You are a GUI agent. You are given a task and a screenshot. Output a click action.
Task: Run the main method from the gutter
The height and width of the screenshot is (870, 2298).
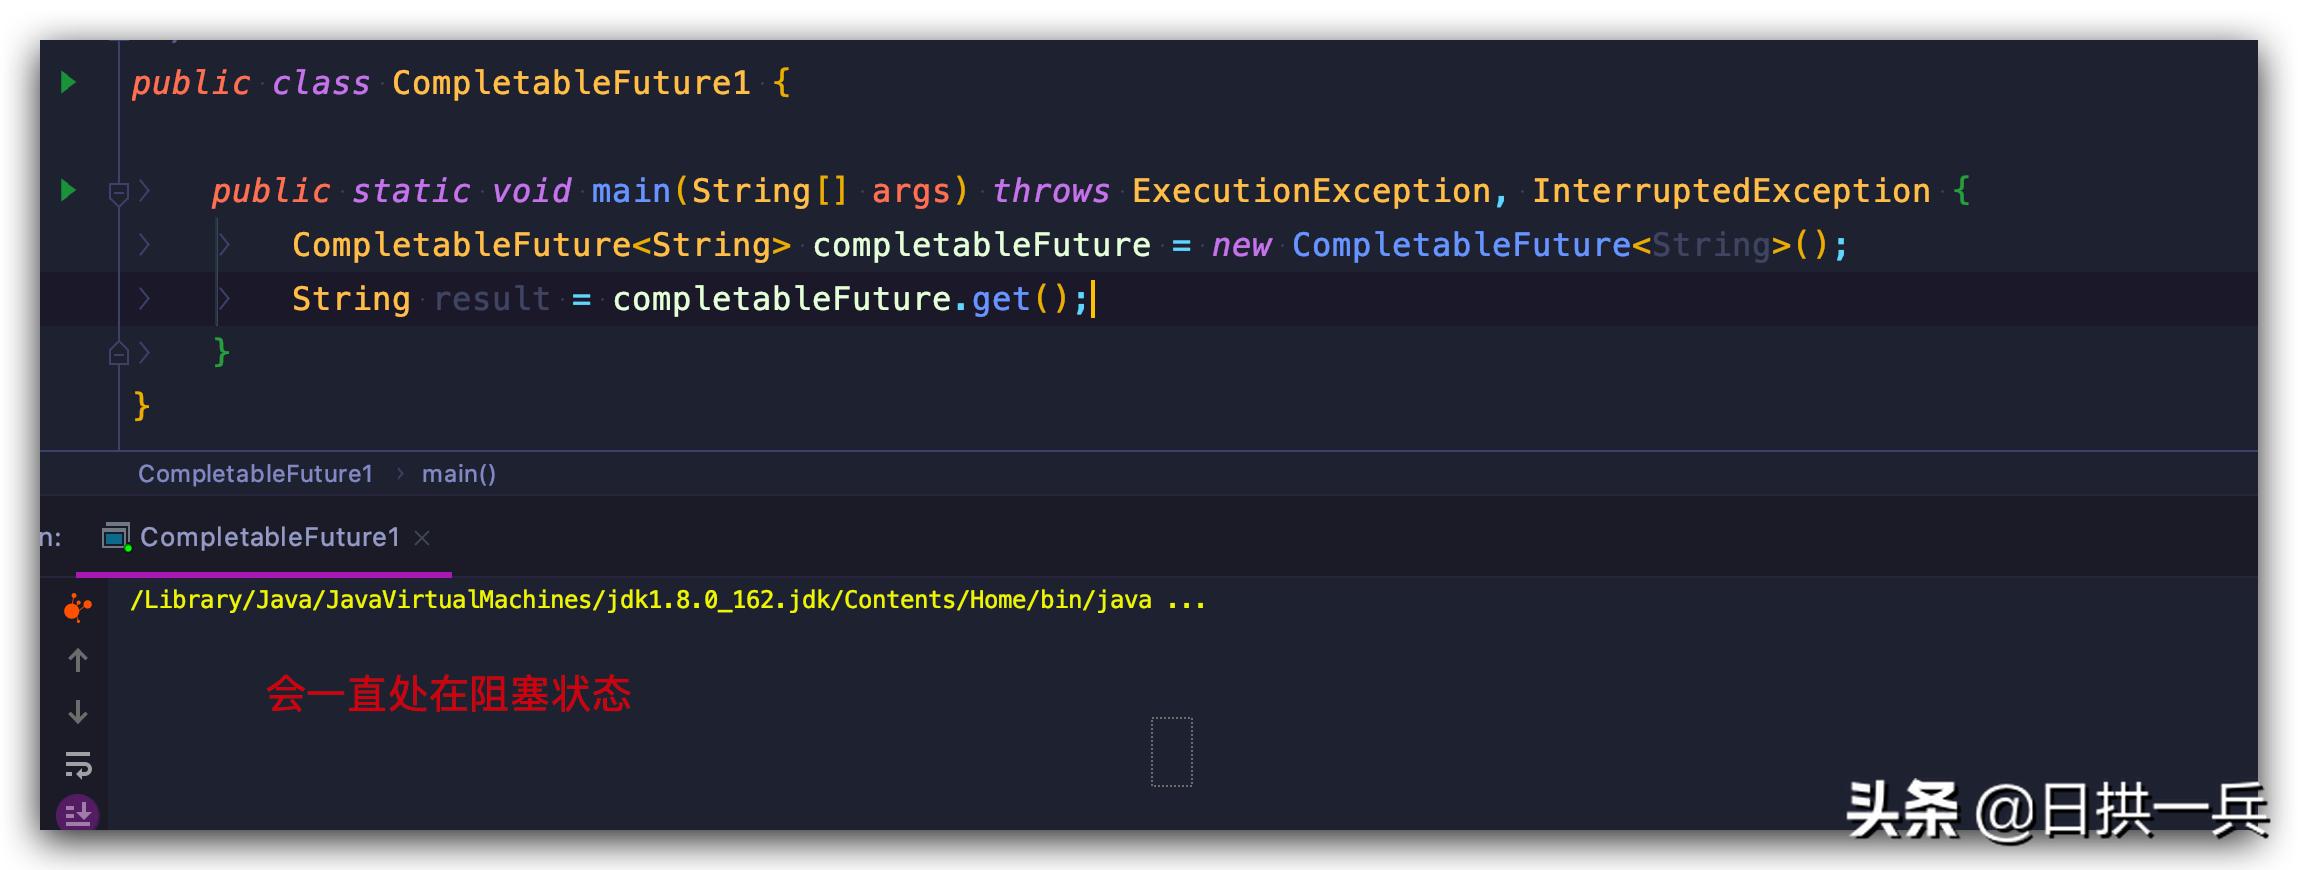tap(68, 190)
